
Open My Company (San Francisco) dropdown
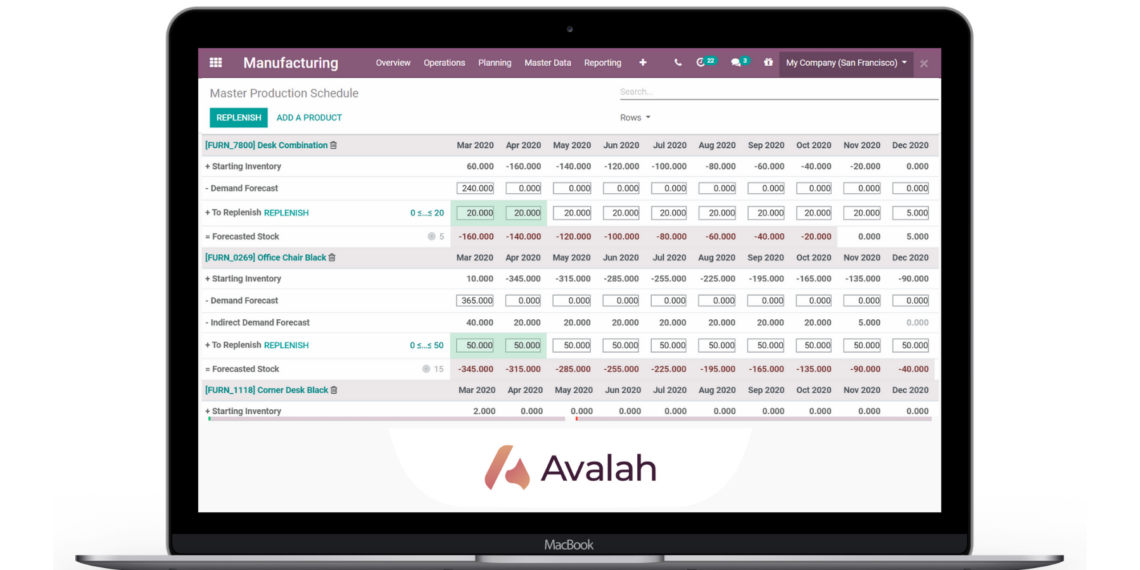[x=846, y=63]
